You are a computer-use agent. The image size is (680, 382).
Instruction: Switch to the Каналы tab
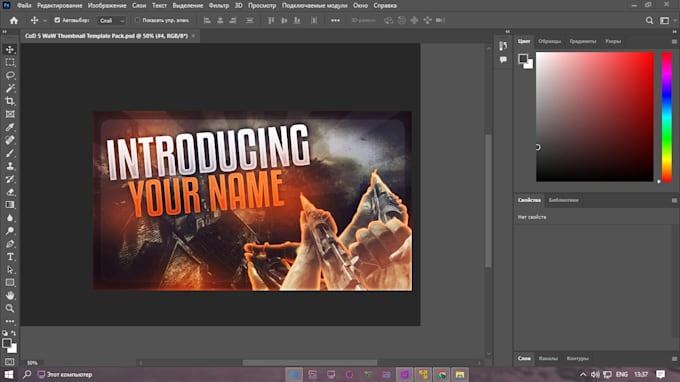pos(548,359)
